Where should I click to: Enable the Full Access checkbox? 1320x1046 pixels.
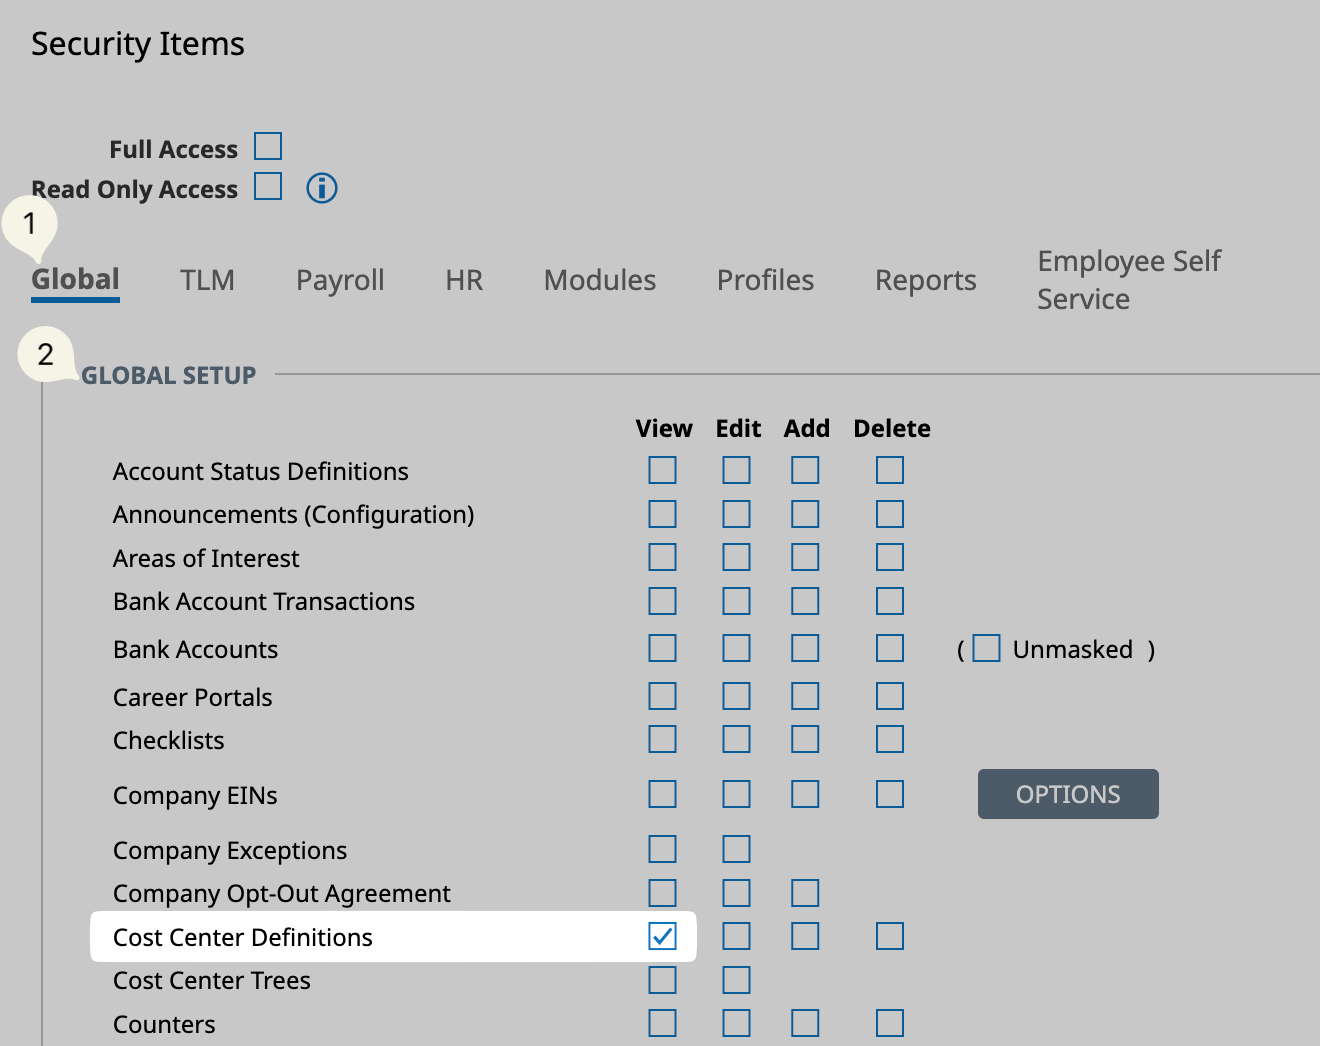point(268,146)
